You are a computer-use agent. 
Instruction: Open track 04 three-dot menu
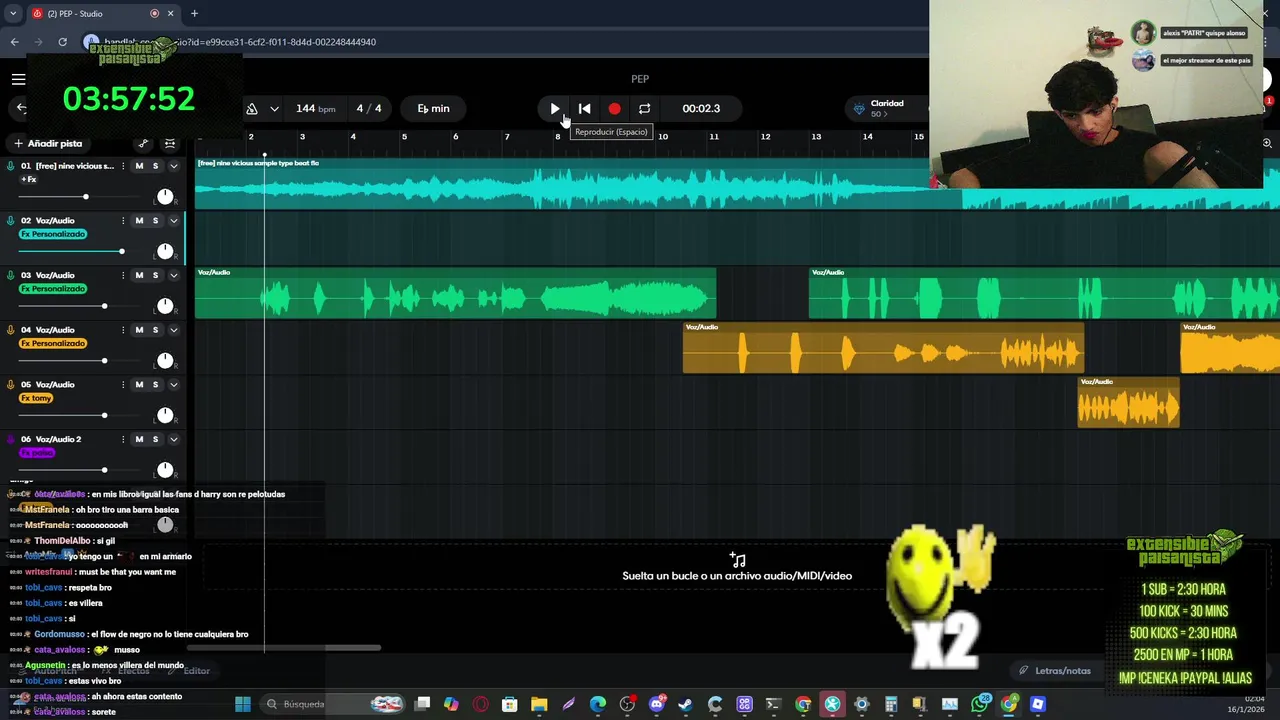click(123, 330)
